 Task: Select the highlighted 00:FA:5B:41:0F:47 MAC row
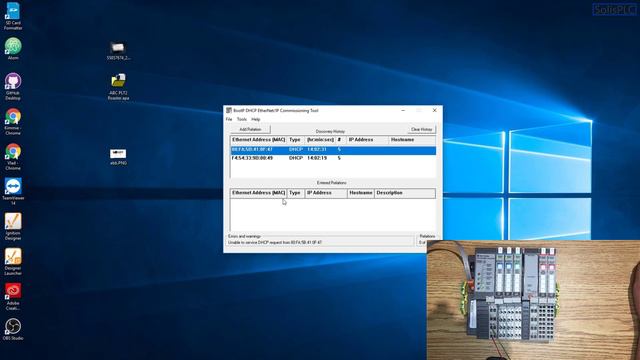point(333,150)
